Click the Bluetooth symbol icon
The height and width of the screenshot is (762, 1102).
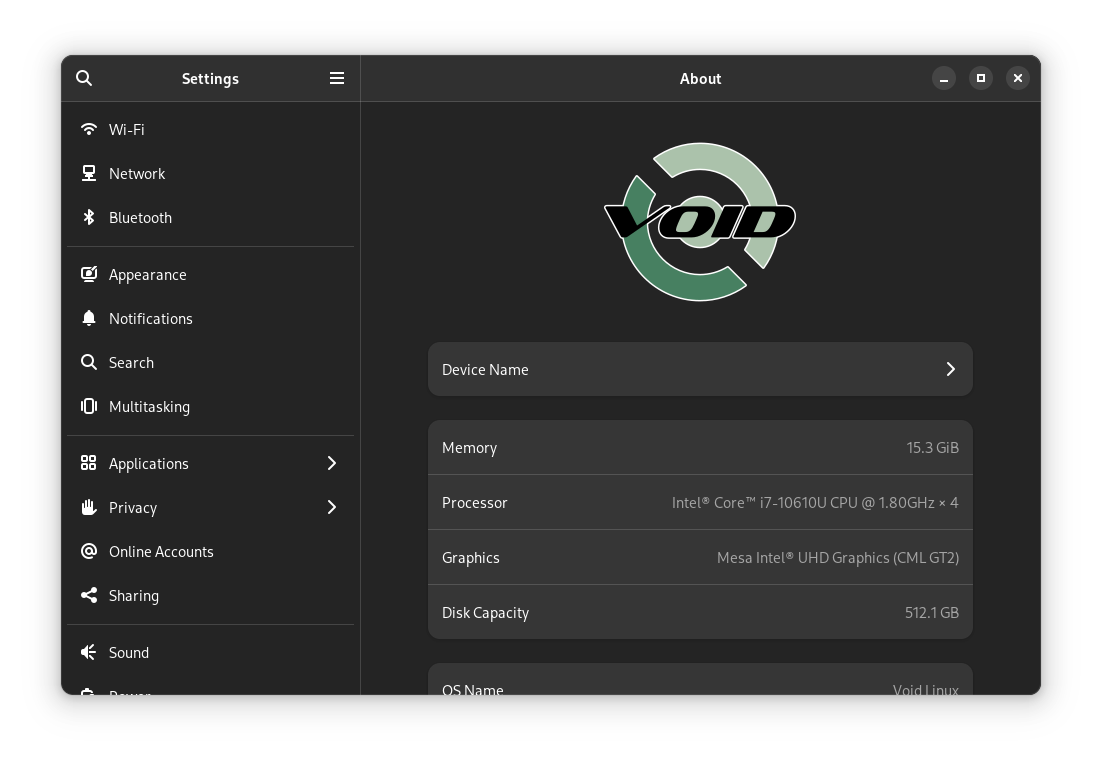click(89, 217)
